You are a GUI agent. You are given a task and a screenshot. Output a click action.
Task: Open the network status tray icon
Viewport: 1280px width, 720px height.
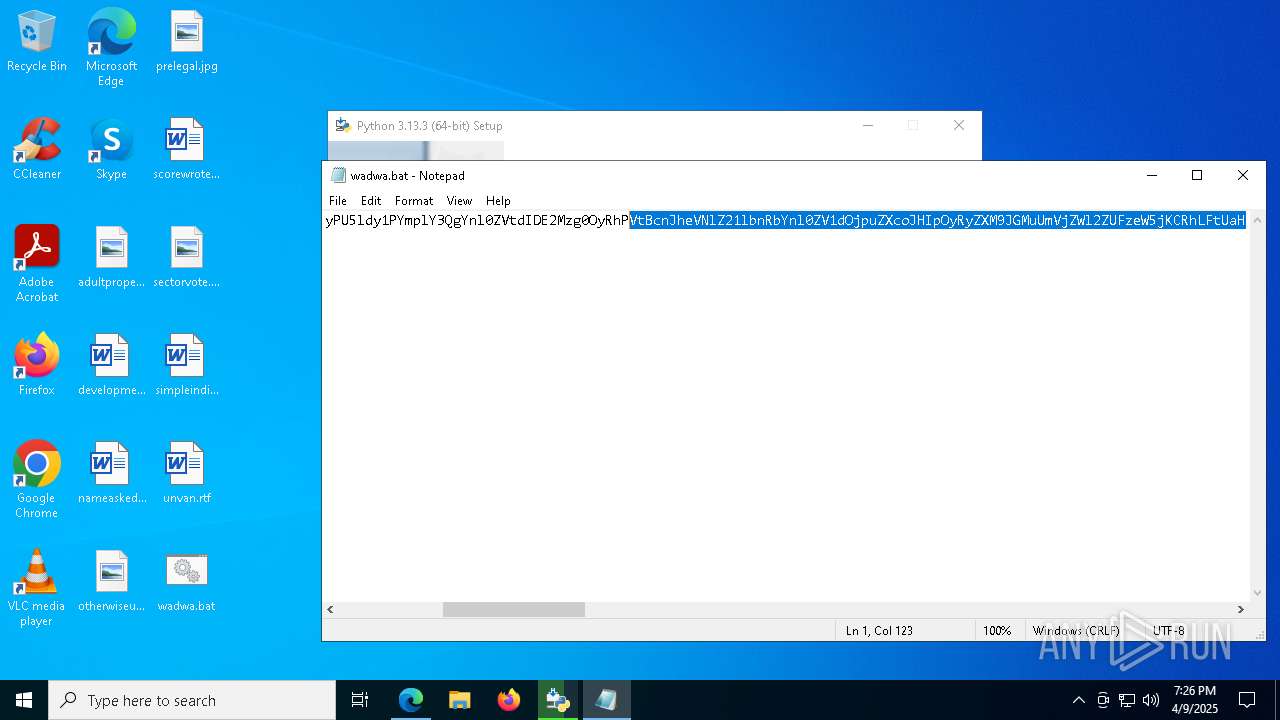tap(1127, 700)
